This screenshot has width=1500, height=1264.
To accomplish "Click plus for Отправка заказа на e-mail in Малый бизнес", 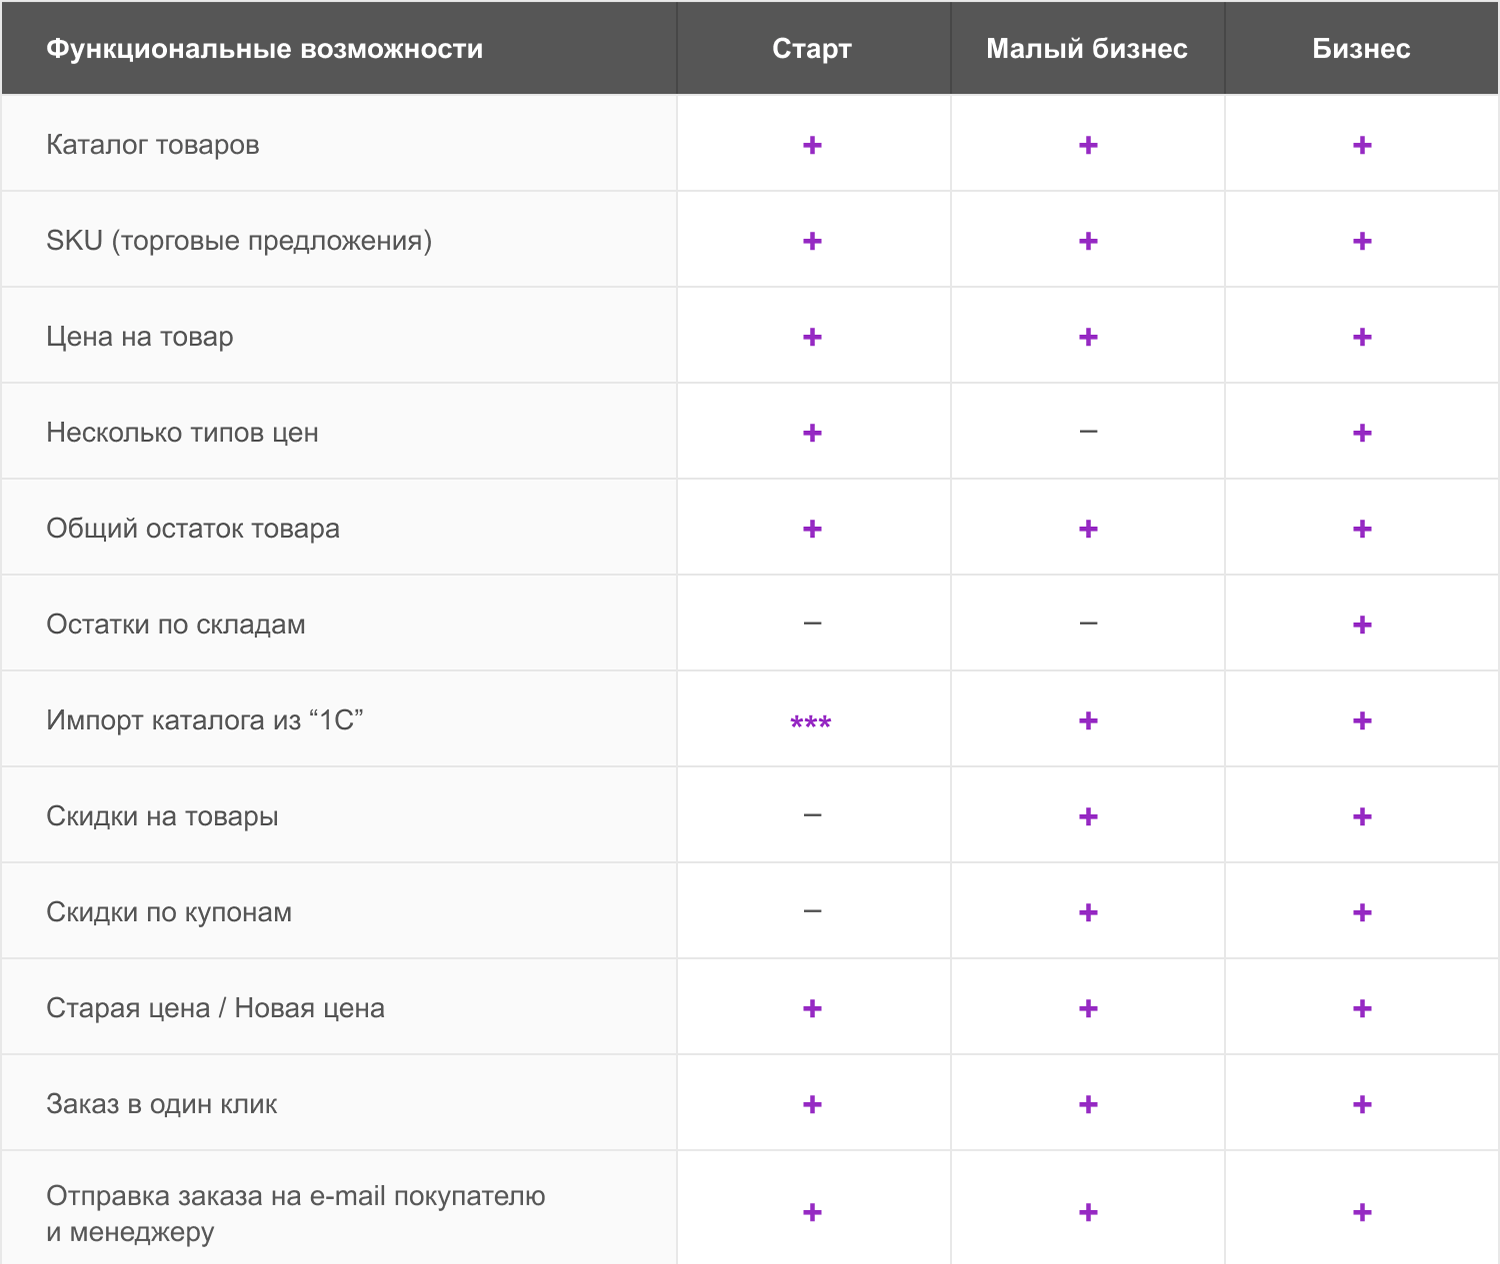I will click(1088, 1213).
